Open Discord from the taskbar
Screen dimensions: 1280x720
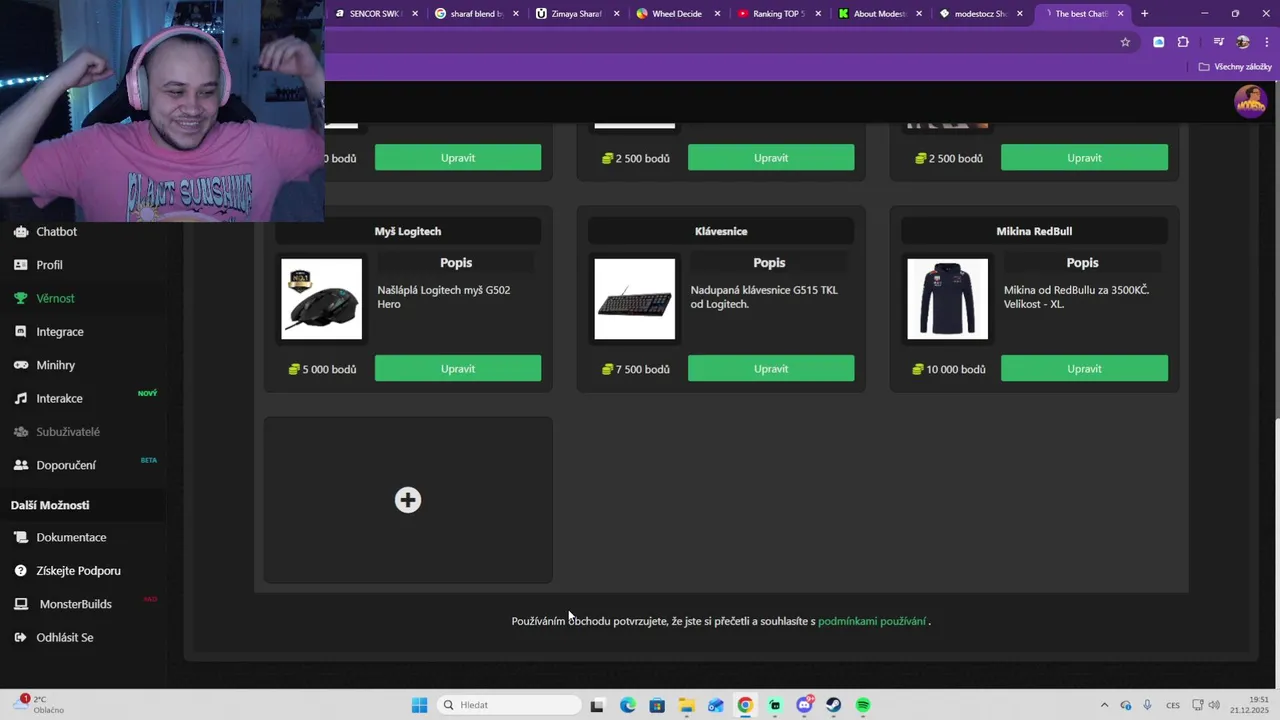tap(804, 705)
